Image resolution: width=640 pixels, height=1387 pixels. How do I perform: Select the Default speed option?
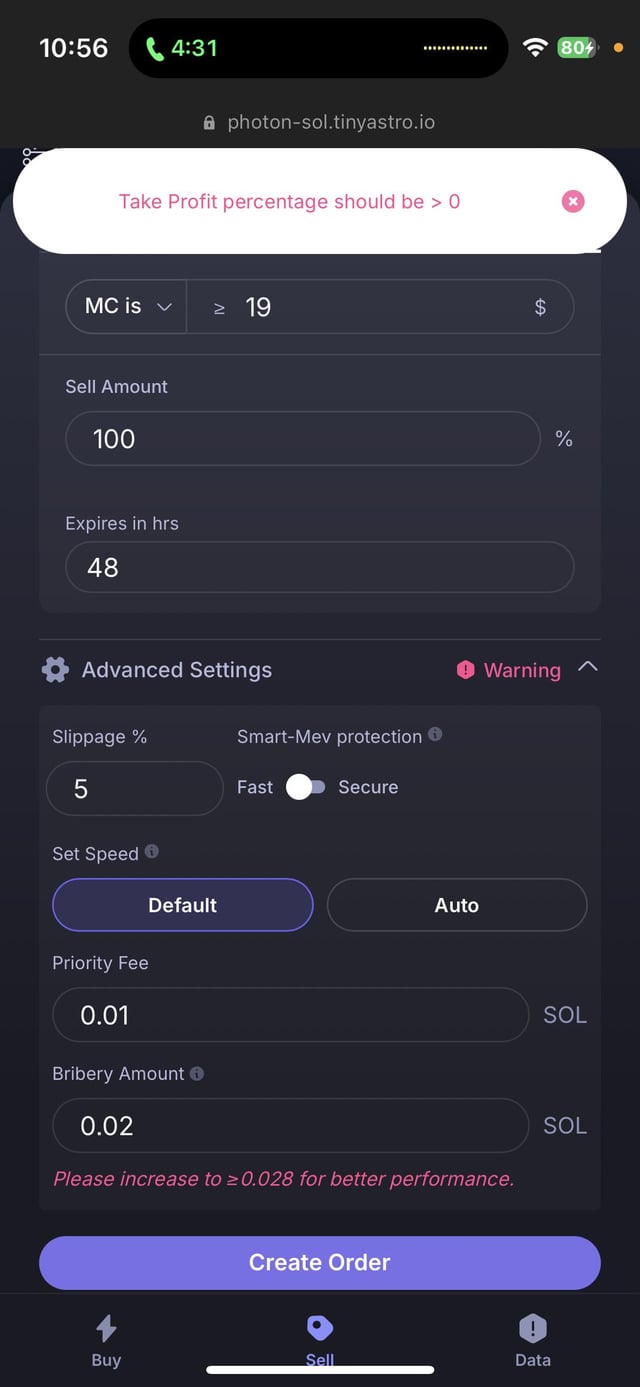(183, 905)
